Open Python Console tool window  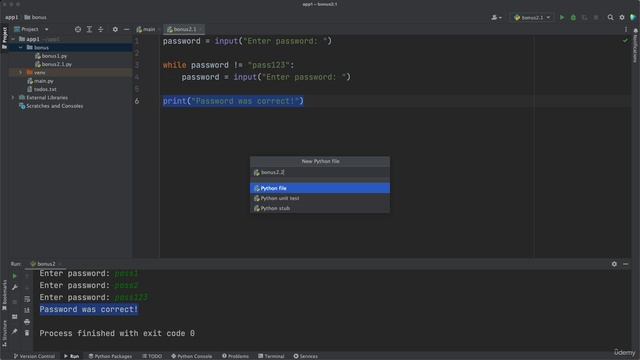191,356
